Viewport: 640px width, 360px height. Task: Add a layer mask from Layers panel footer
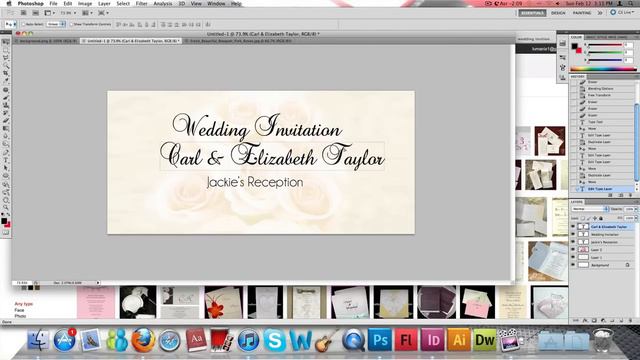click(594, 320)
